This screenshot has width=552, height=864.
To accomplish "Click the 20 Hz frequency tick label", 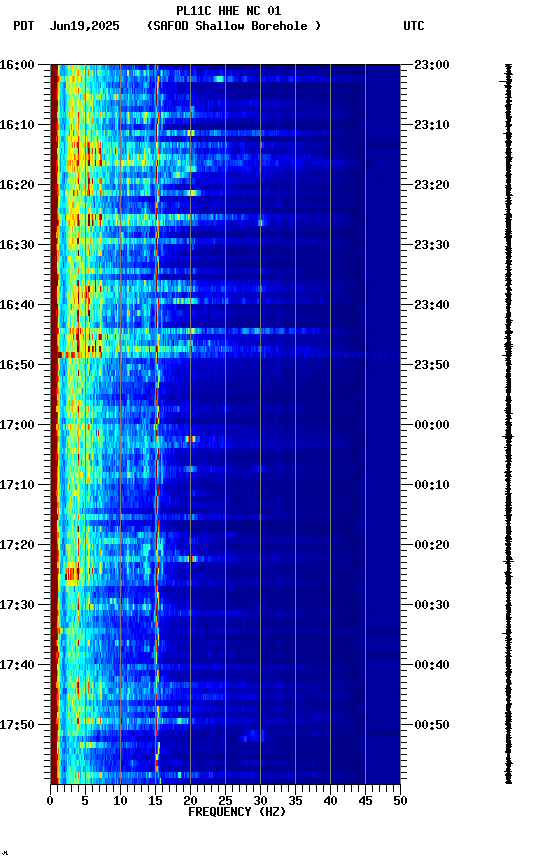I will 190,801.
